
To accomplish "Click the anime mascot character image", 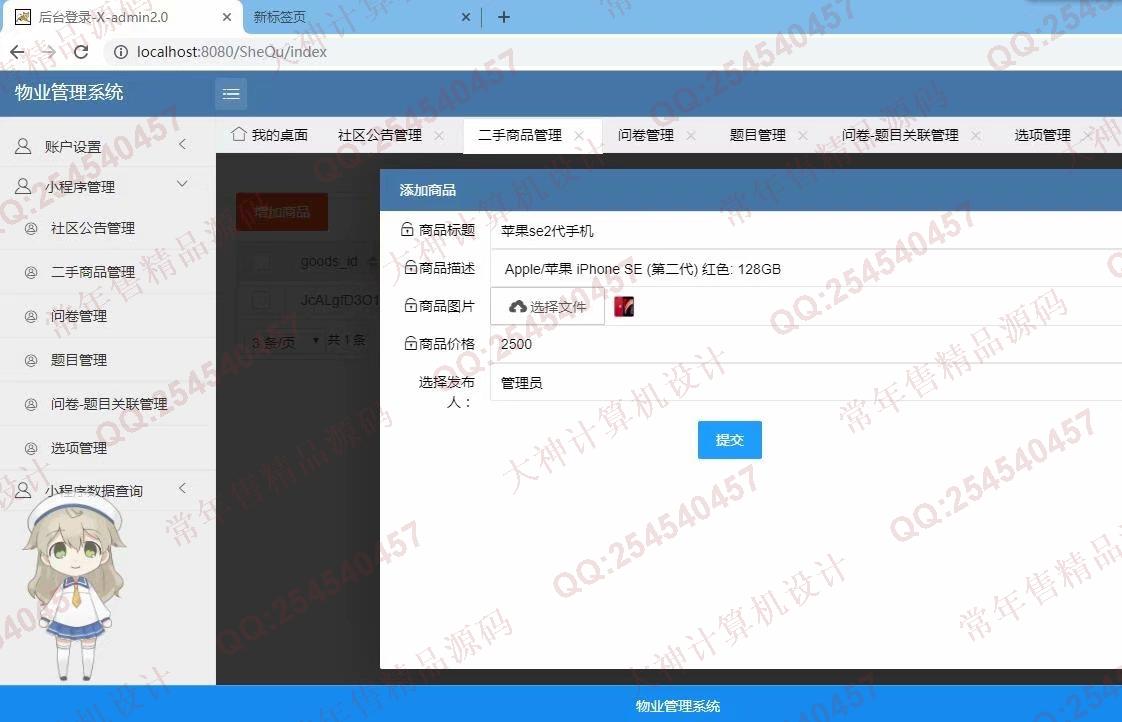I will click(x=72, y=587).
